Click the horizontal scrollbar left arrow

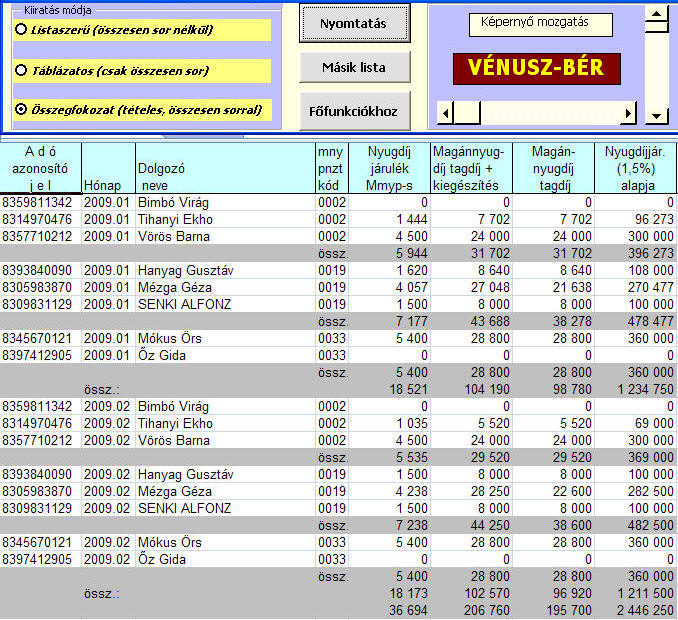445,114
